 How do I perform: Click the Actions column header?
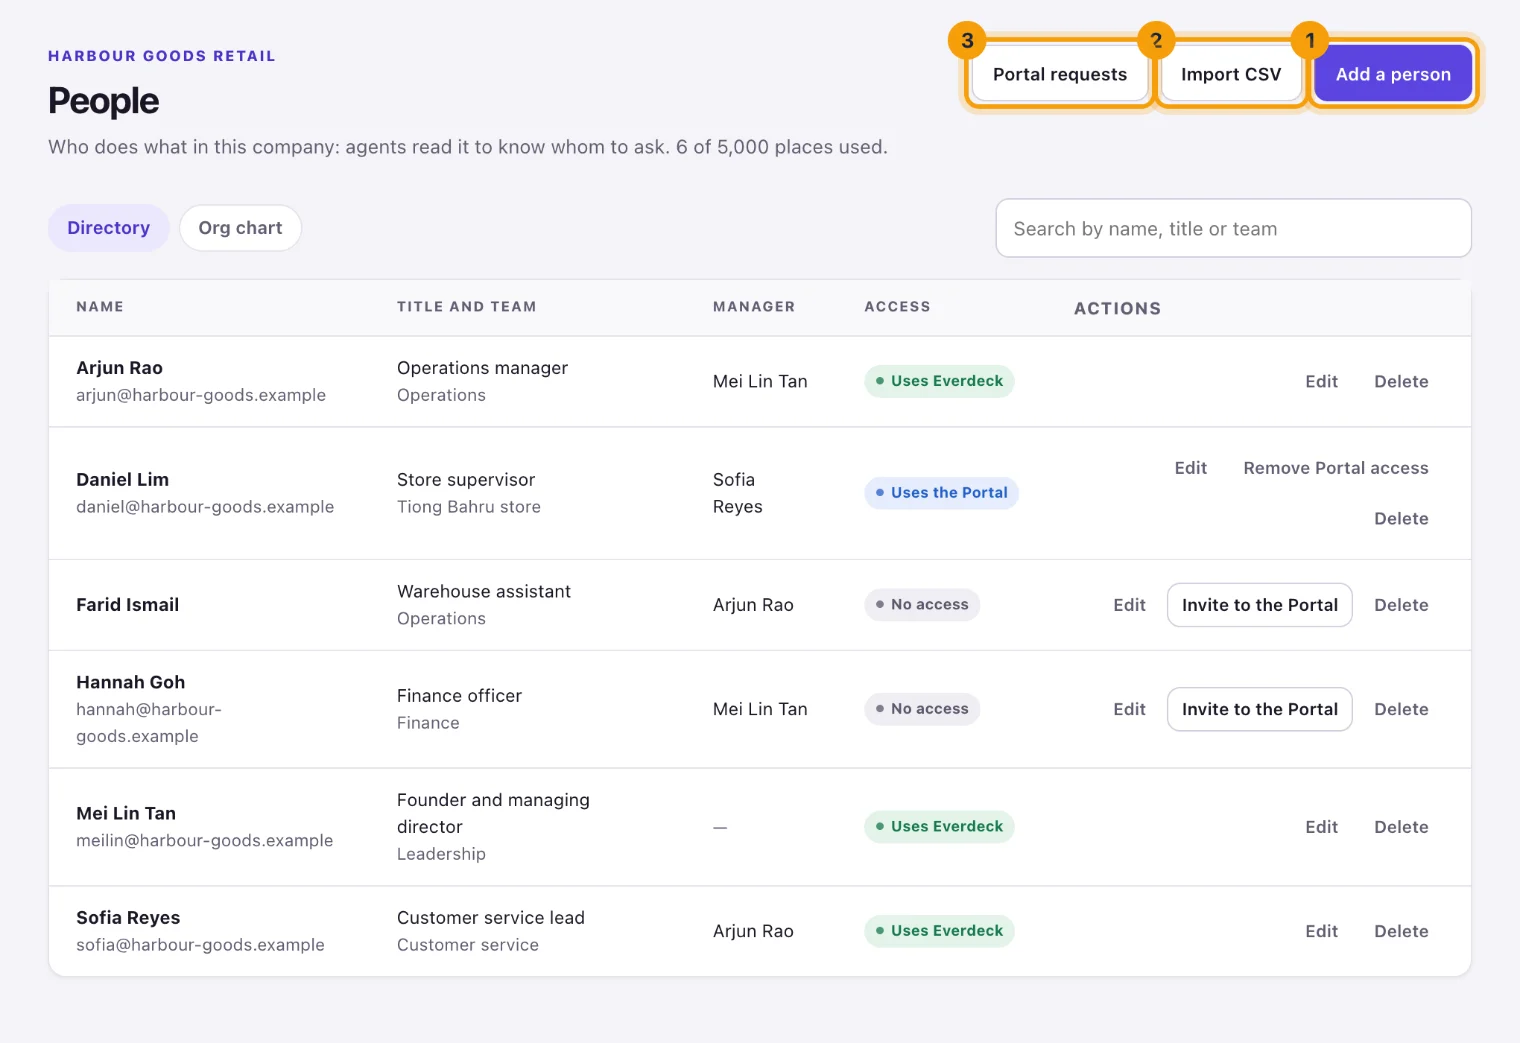(1117, 309)
